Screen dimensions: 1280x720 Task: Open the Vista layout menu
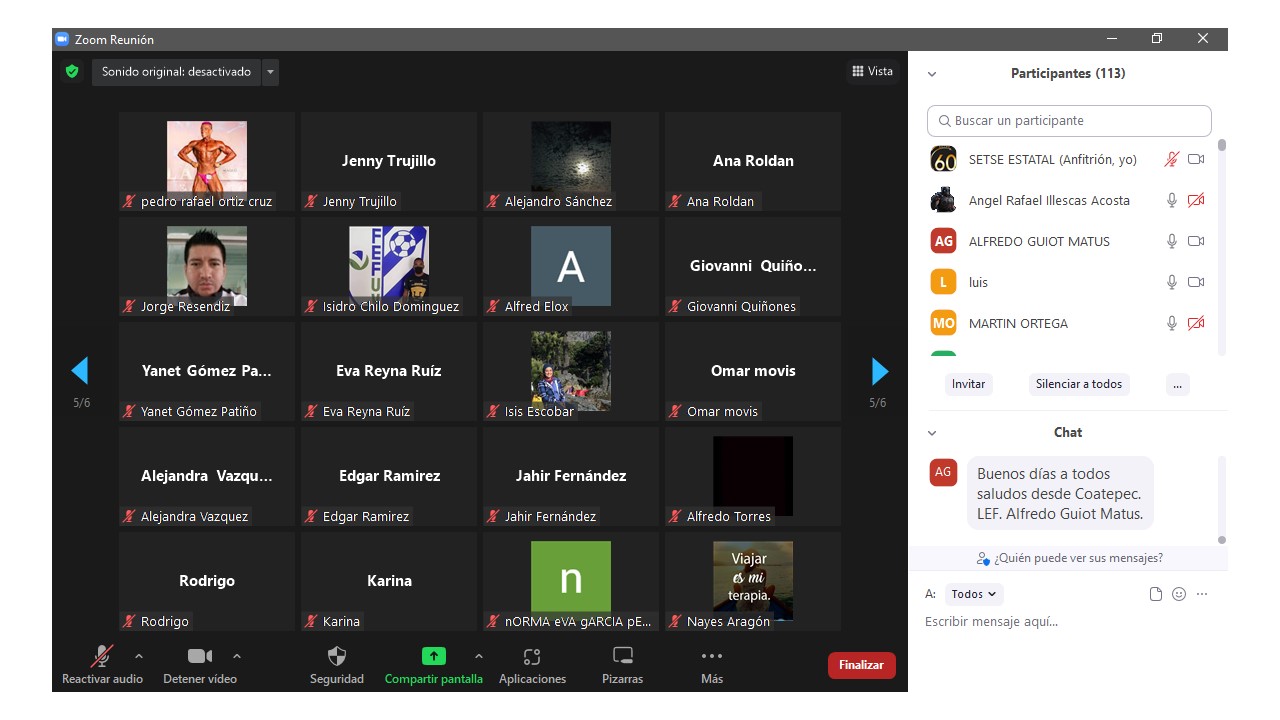point(872,72)
